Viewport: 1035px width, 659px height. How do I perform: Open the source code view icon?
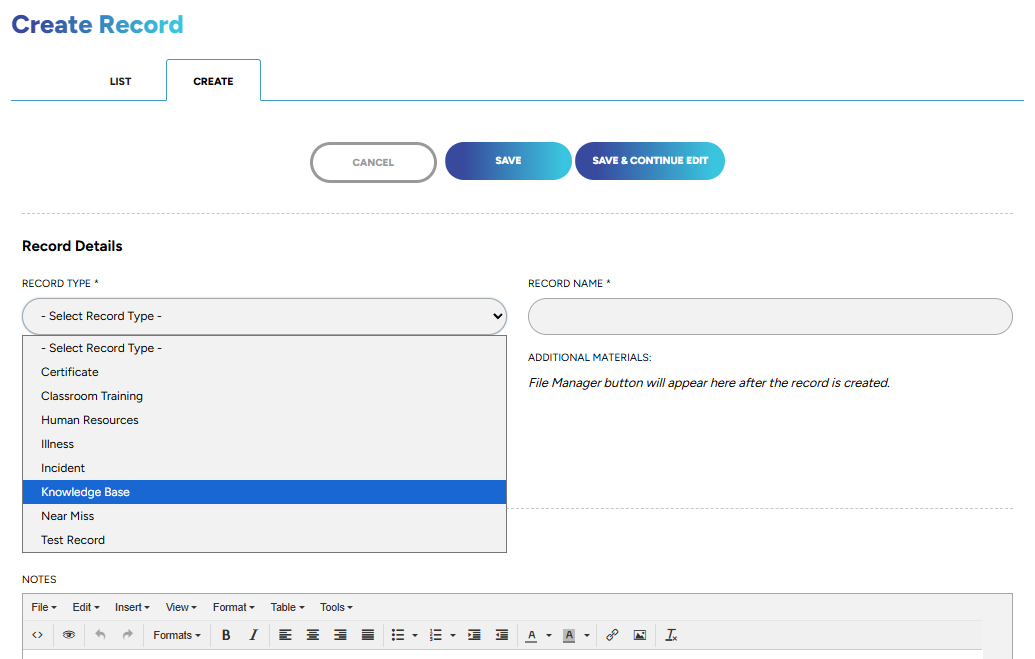point(38,635)
